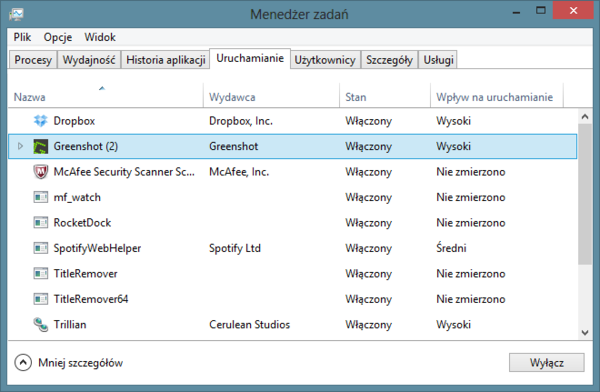Open the Wydajność tab
The image size is (600, 392).
pyautogui.click(x=89, y=60)
